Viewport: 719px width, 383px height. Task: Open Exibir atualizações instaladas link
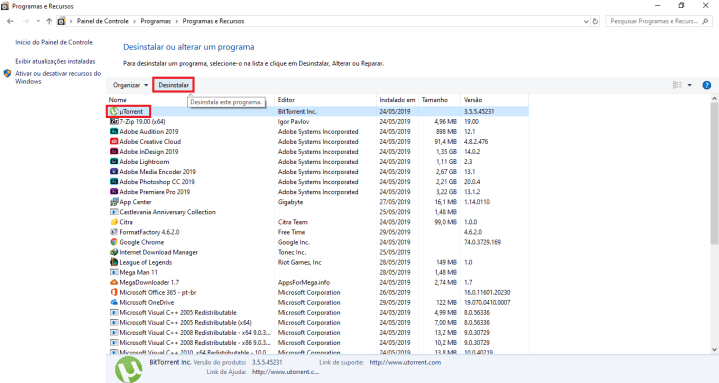point(55,61)
